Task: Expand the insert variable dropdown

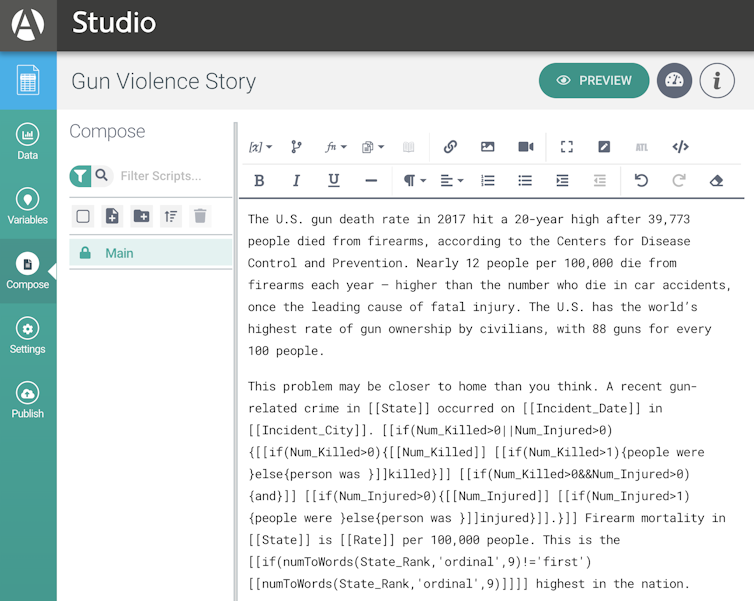Action: coord(259,147)
